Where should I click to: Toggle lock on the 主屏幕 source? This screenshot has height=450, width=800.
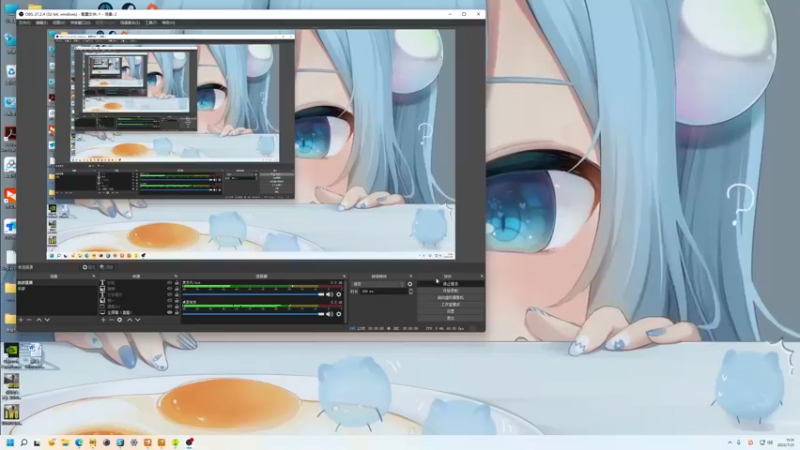click(177, 312)
